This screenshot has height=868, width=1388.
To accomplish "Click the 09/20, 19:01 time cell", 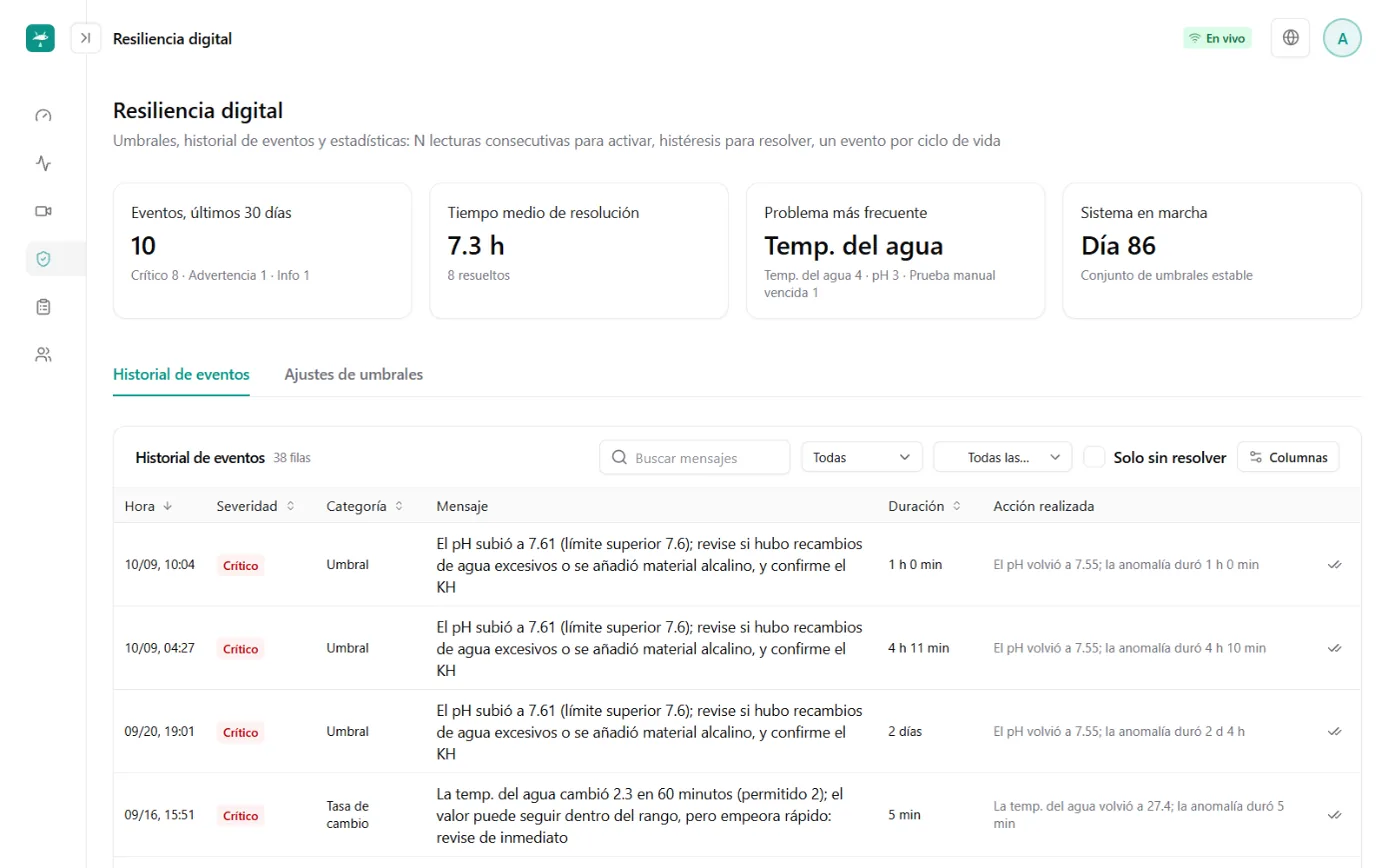I will (160, 731).
